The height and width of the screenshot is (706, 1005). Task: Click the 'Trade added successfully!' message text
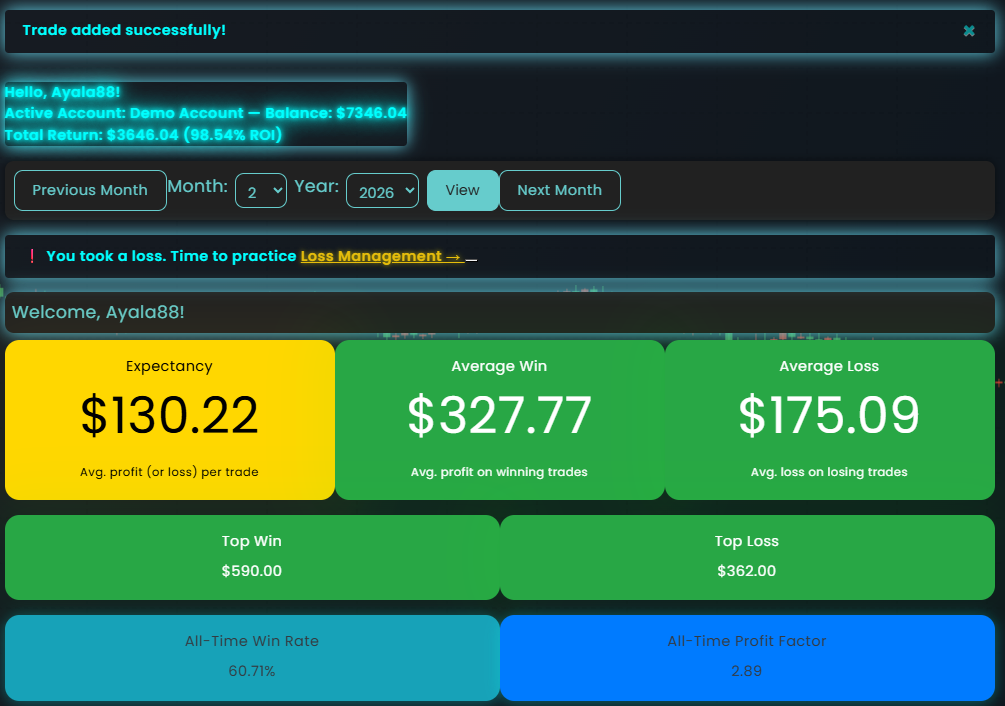(x=124, y=30)
